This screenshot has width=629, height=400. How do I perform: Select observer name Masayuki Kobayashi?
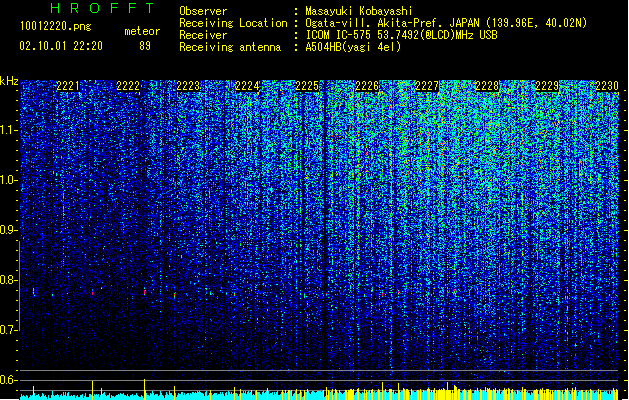click(359, 11)
